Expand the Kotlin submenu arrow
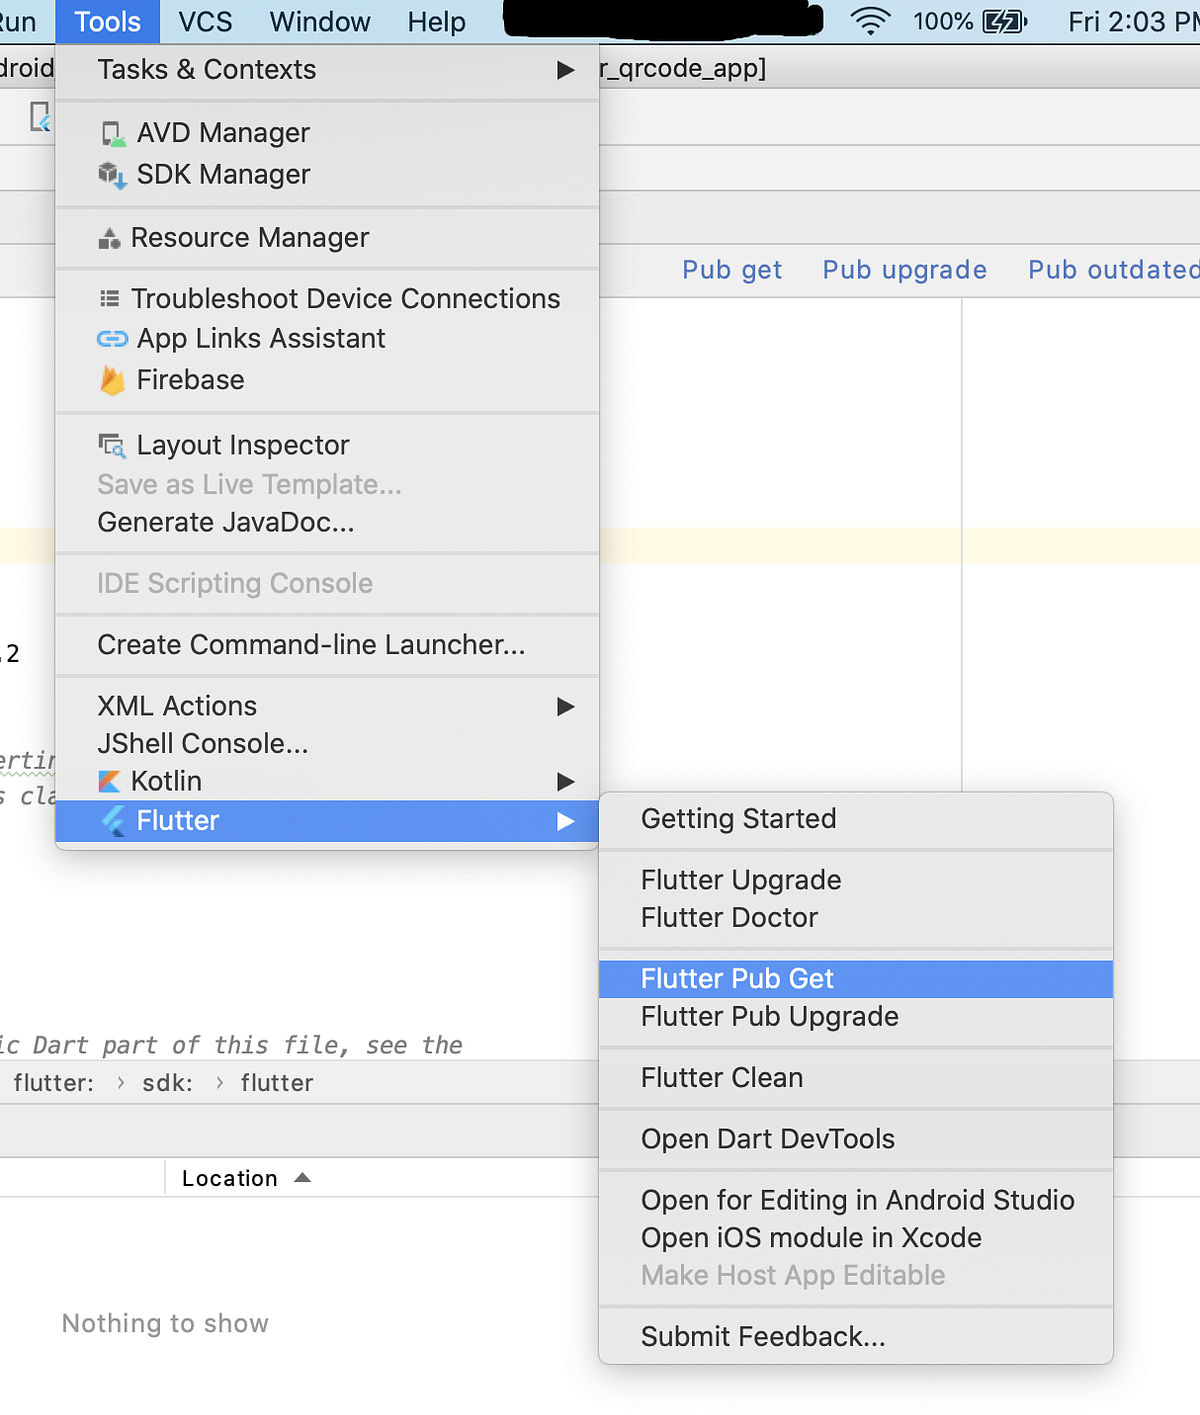Screen dimensions: 1200x1415 [x=566, y=781]
